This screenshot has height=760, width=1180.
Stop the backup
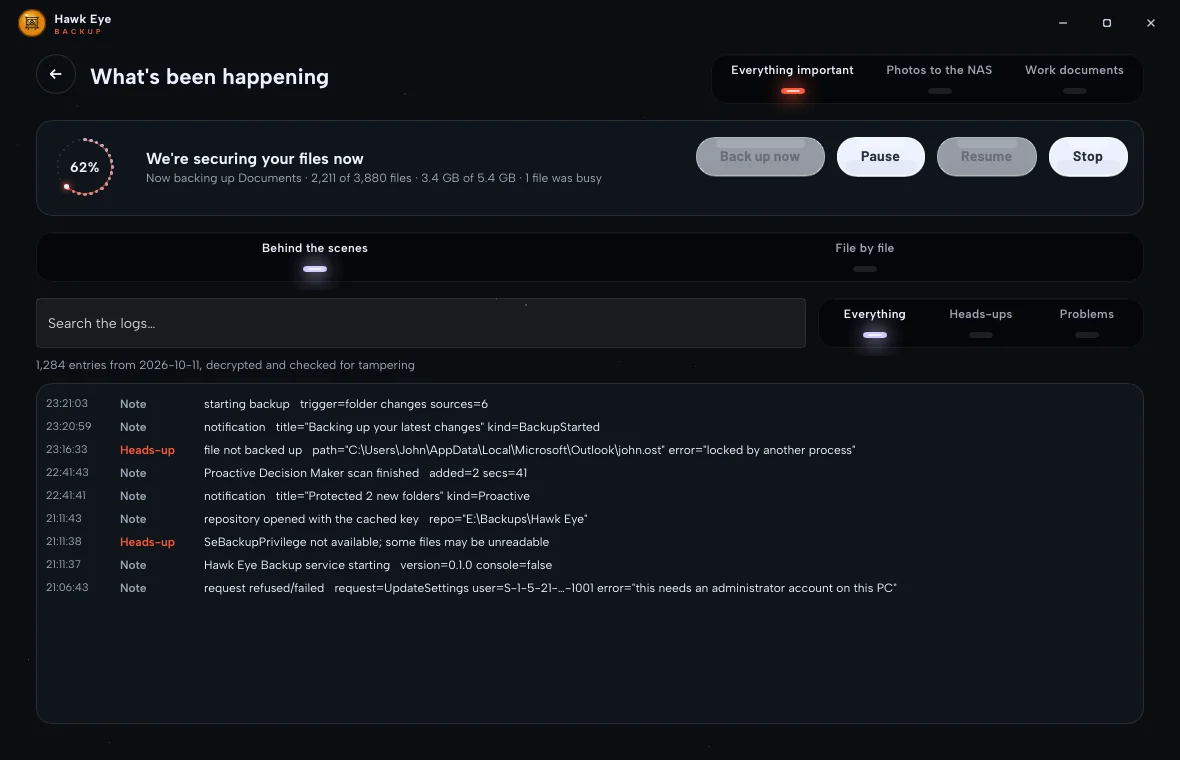pos(1087,157)
